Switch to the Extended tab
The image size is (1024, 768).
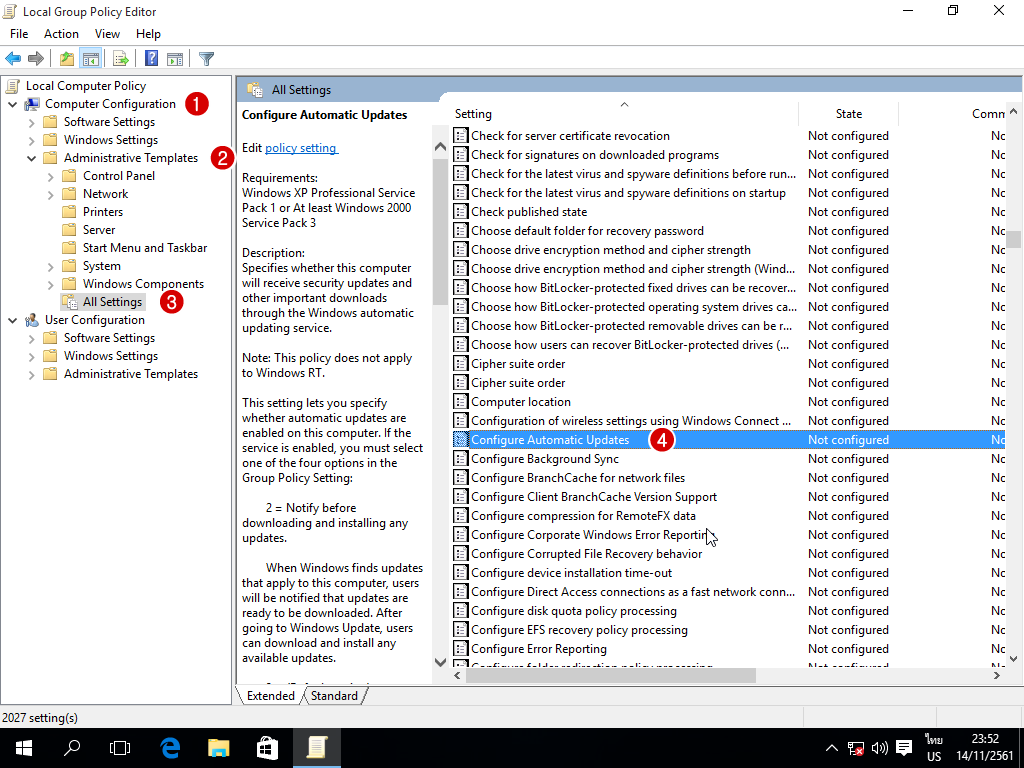coord(270,696)
